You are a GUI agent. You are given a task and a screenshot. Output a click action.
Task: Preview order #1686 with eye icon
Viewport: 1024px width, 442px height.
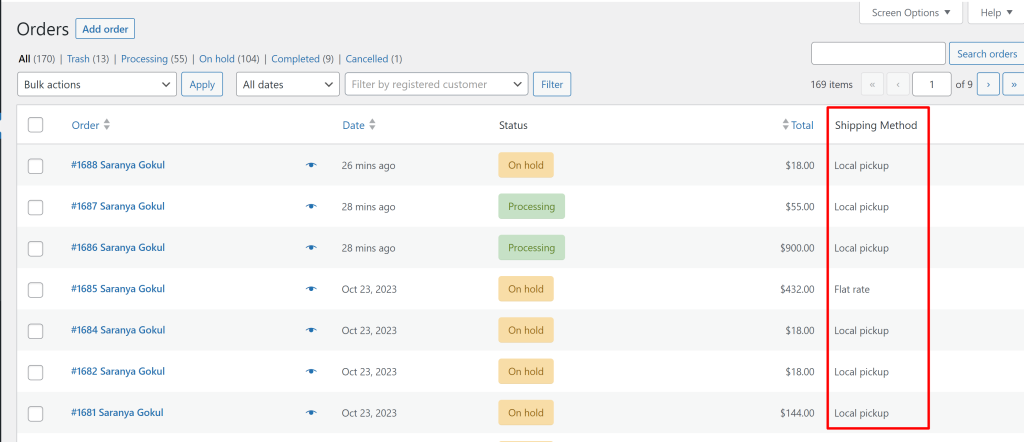[x=311, y=247]
